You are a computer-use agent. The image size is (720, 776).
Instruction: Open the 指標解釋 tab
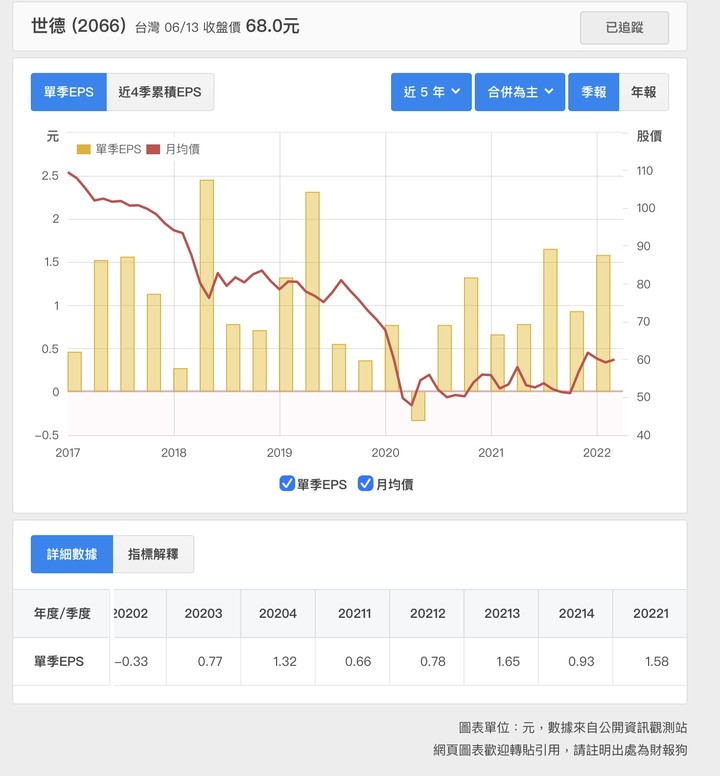coord(153,554)
